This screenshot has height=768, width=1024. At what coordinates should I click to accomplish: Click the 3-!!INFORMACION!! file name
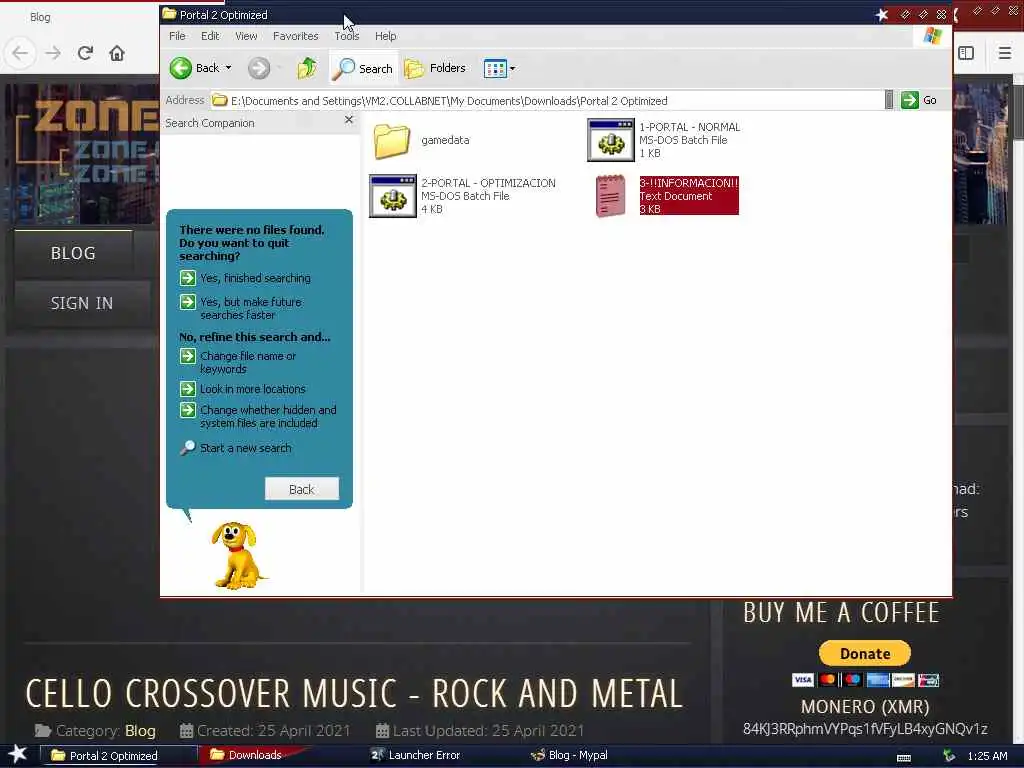pyautogui.click(x=688, y=183)
